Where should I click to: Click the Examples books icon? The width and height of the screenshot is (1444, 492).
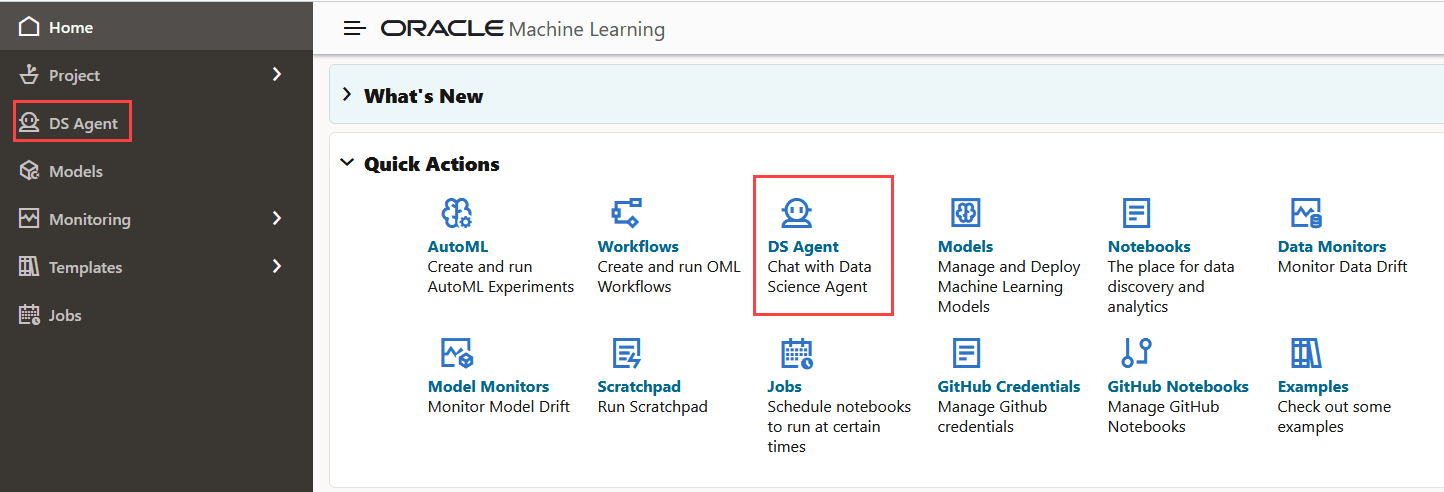pyautogui.click(x=1307, y=353)
